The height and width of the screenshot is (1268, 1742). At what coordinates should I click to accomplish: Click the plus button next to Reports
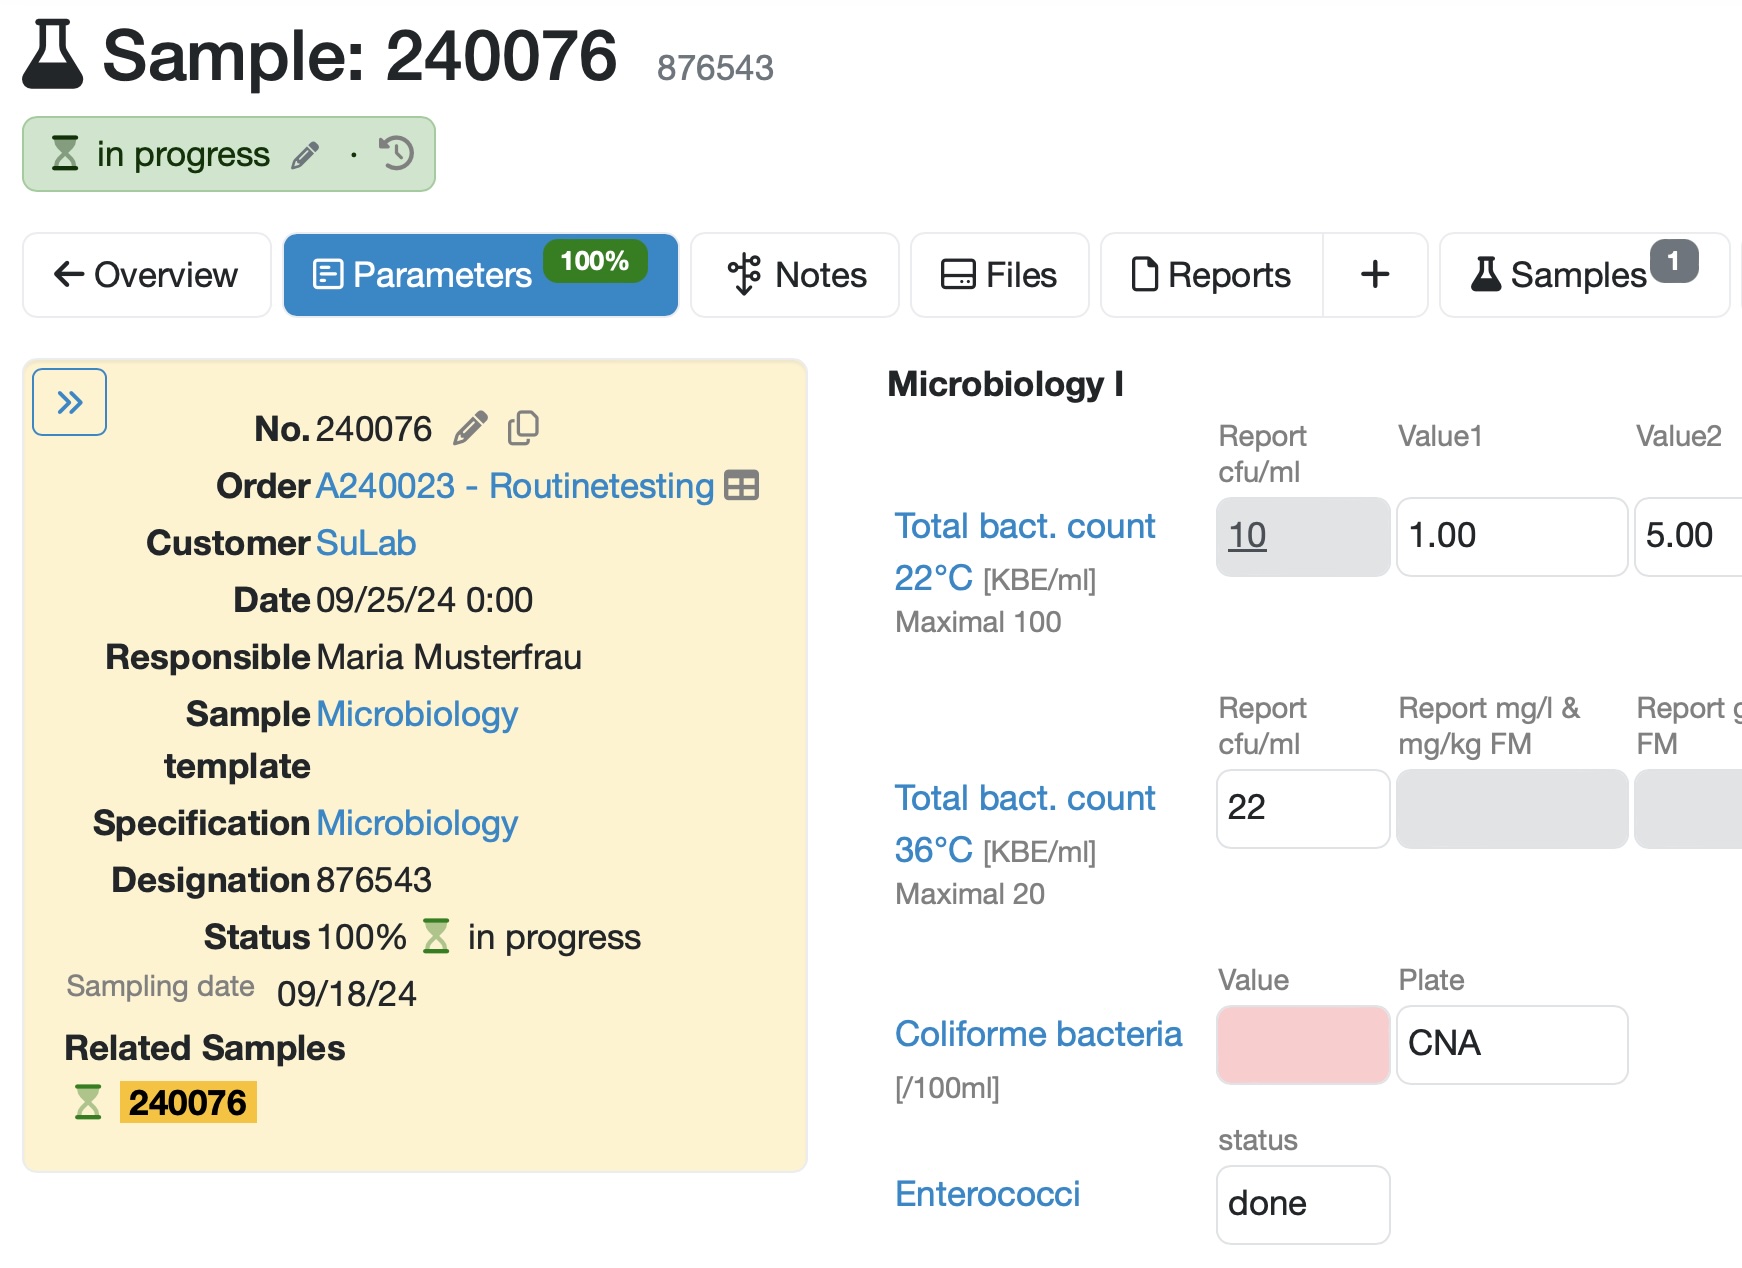(1375, 275)
